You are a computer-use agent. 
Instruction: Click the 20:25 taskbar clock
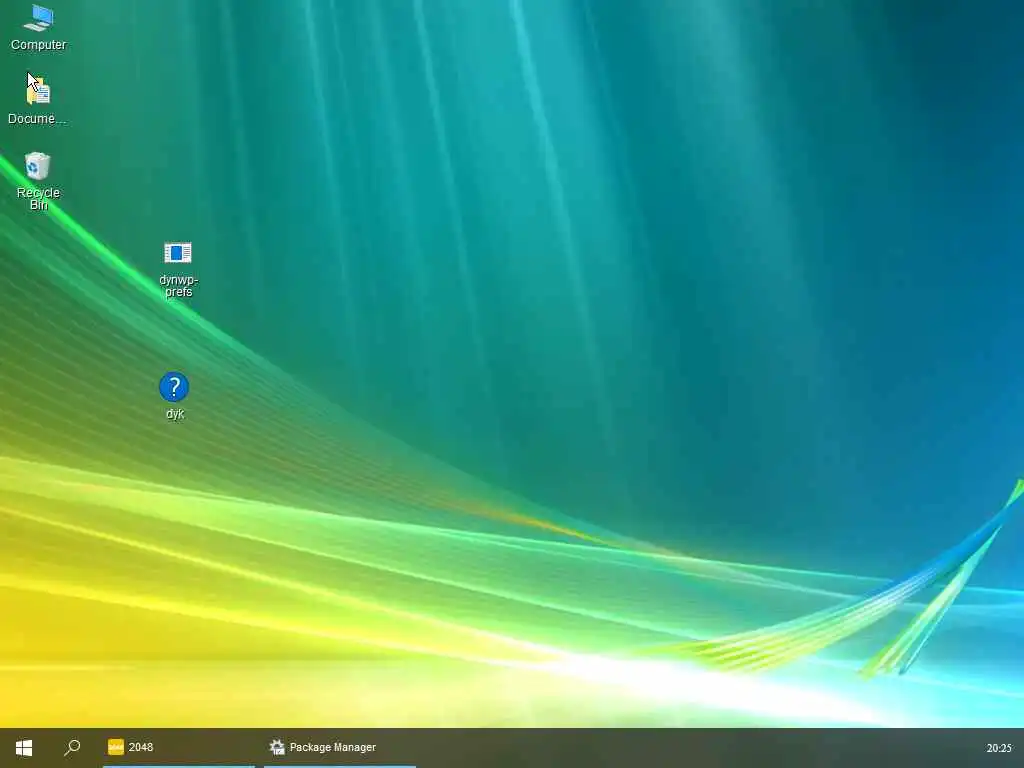[x=999, y=748]
